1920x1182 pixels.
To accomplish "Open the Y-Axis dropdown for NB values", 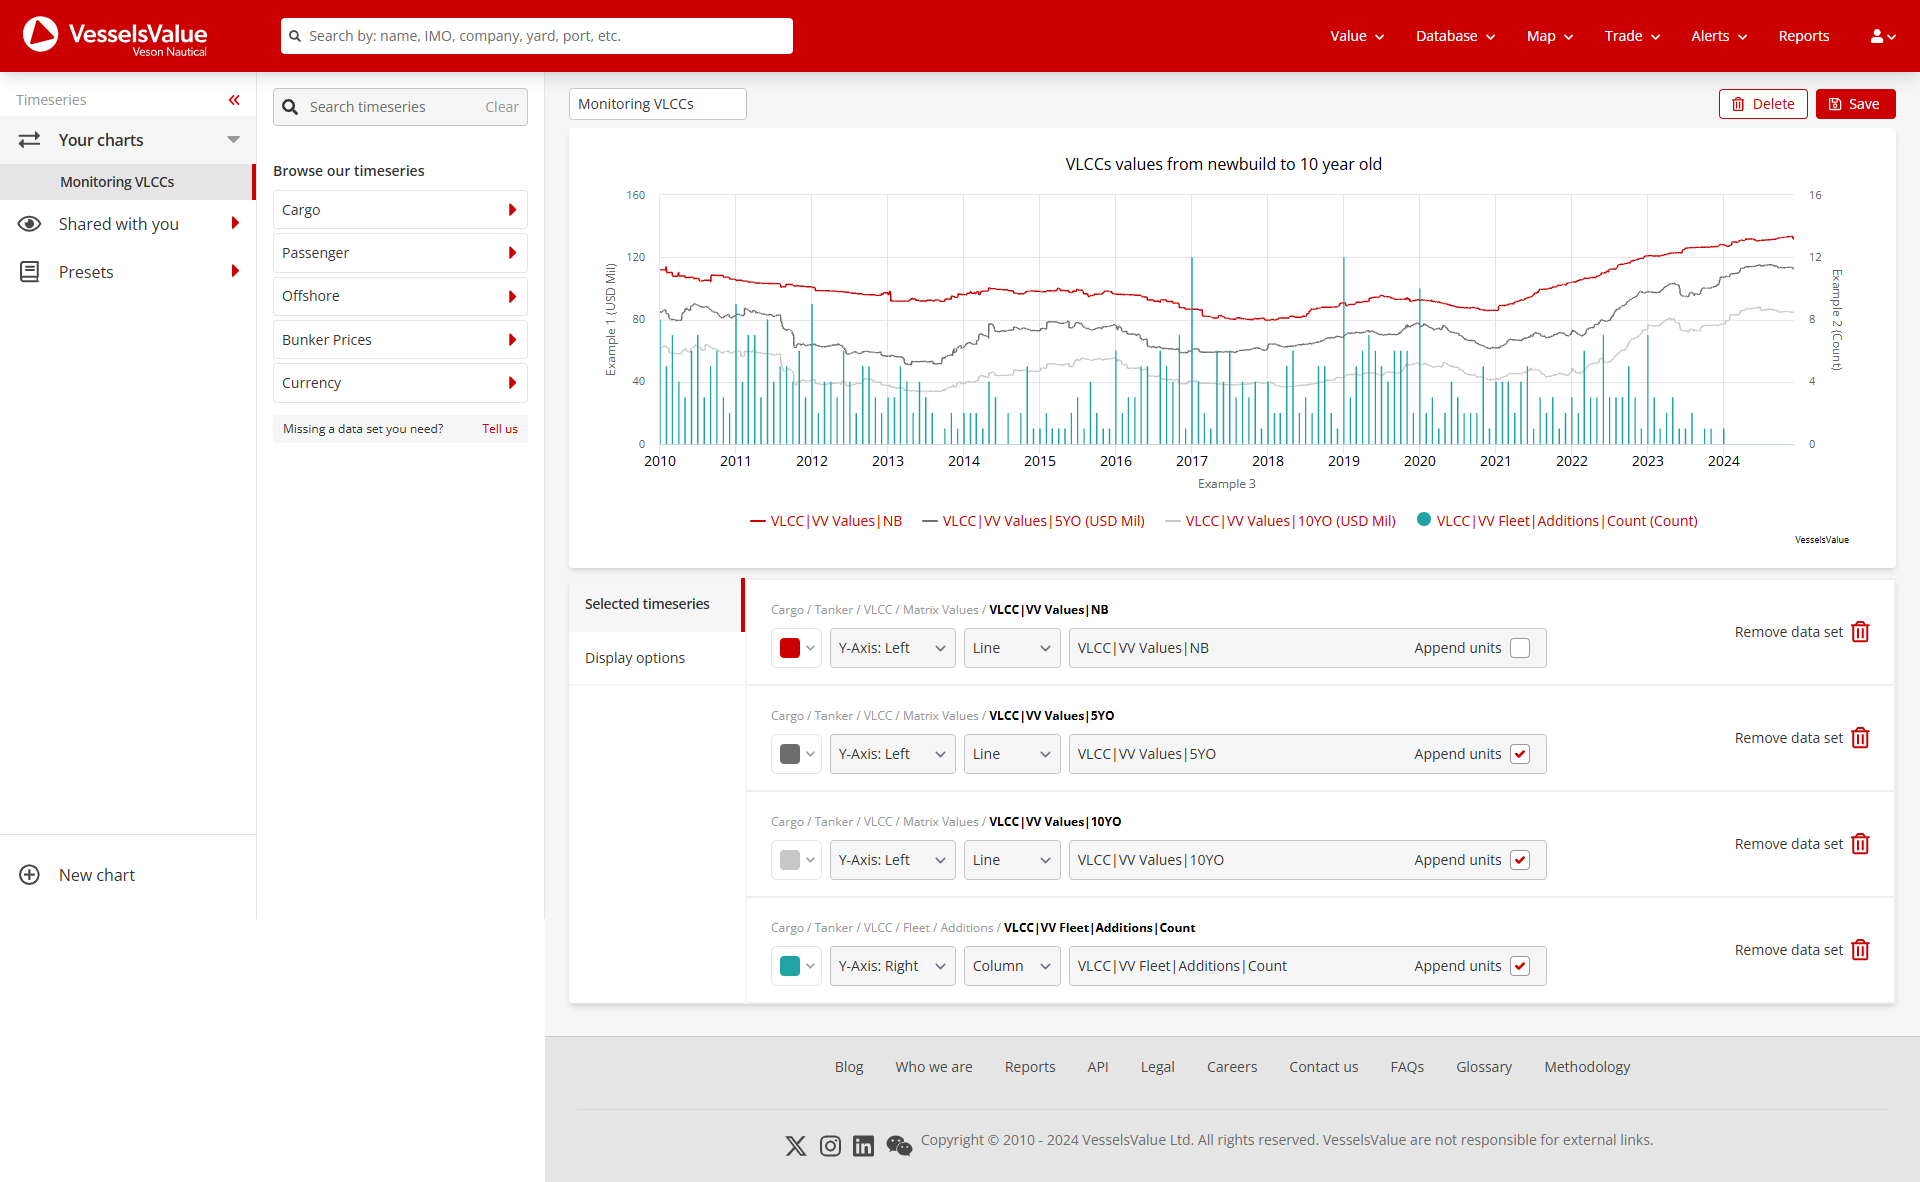I will [891, 647].
